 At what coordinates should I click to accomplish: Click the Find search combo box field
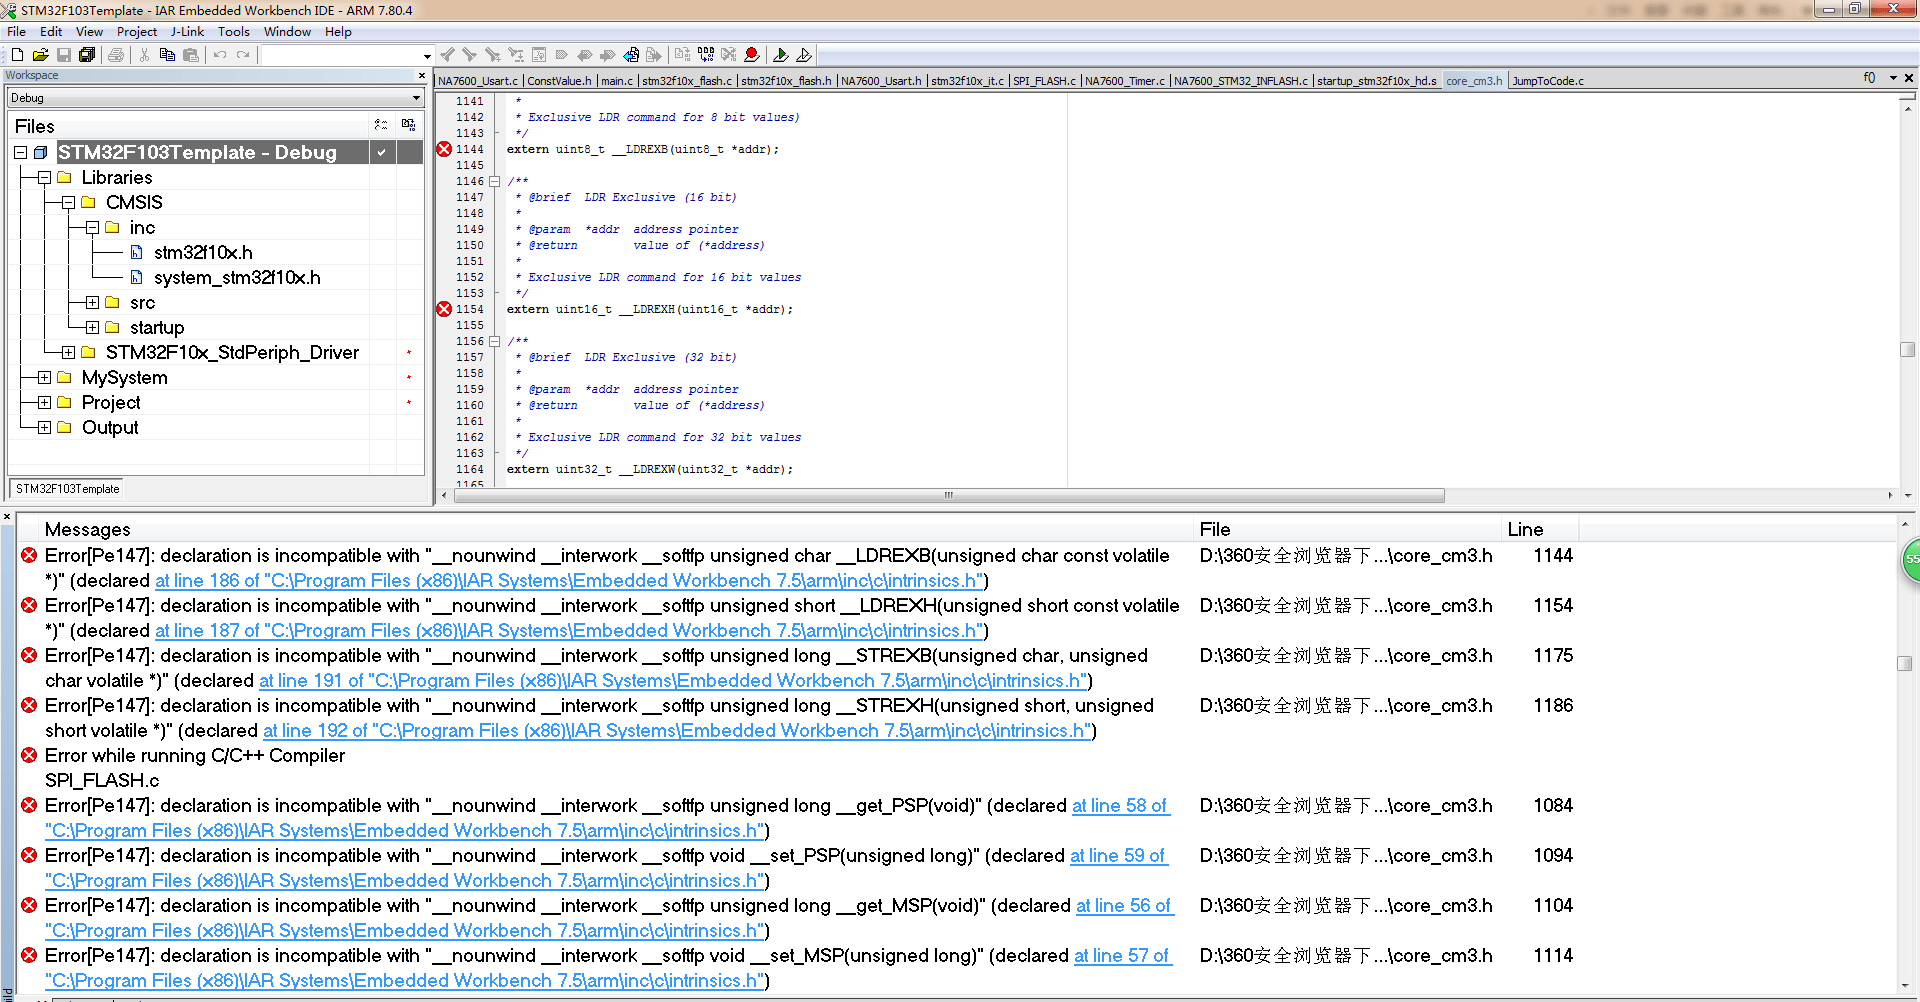tap(340, 55)
